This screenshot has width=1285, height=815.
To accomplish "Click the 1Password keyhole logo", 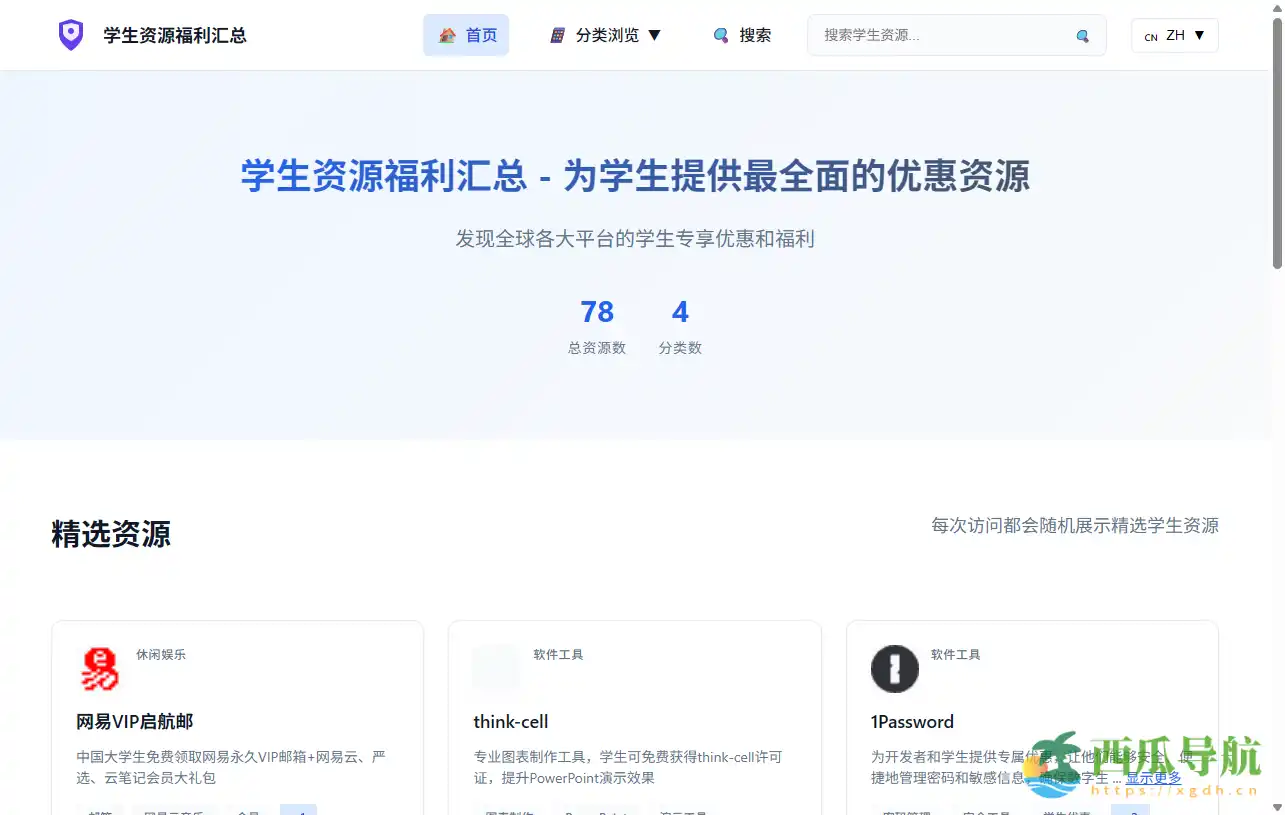I will point(894,669).
